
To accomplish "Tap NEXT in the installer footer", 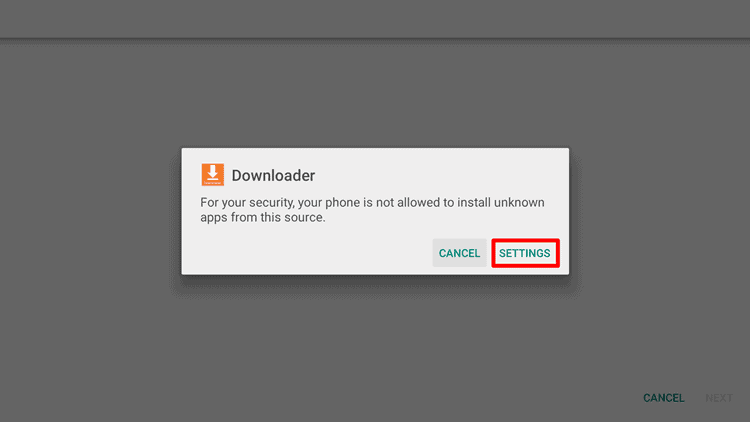I will pos(719,398).
